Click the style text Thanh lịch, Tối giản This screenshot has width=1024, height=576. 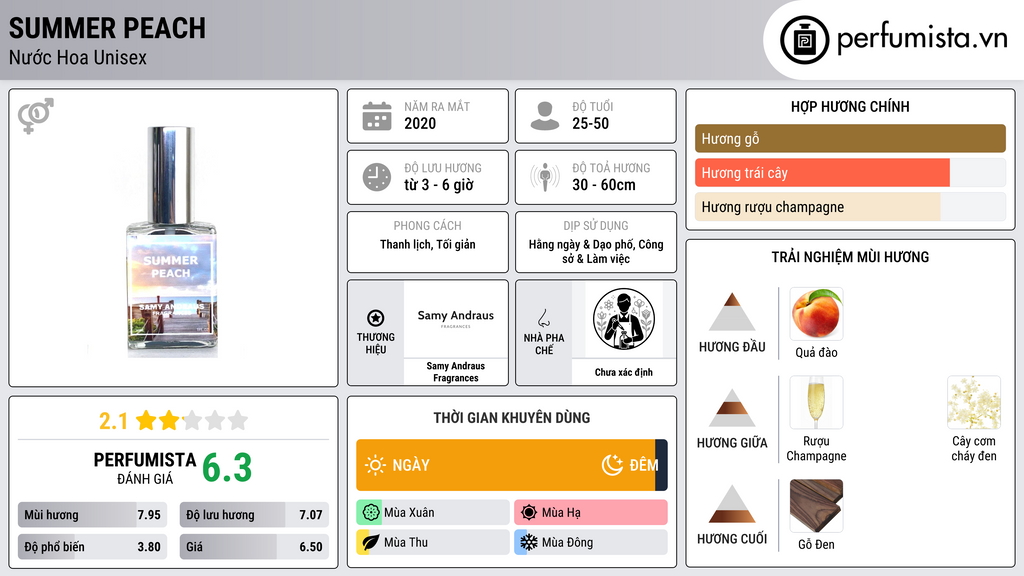(x=428, y=244)
